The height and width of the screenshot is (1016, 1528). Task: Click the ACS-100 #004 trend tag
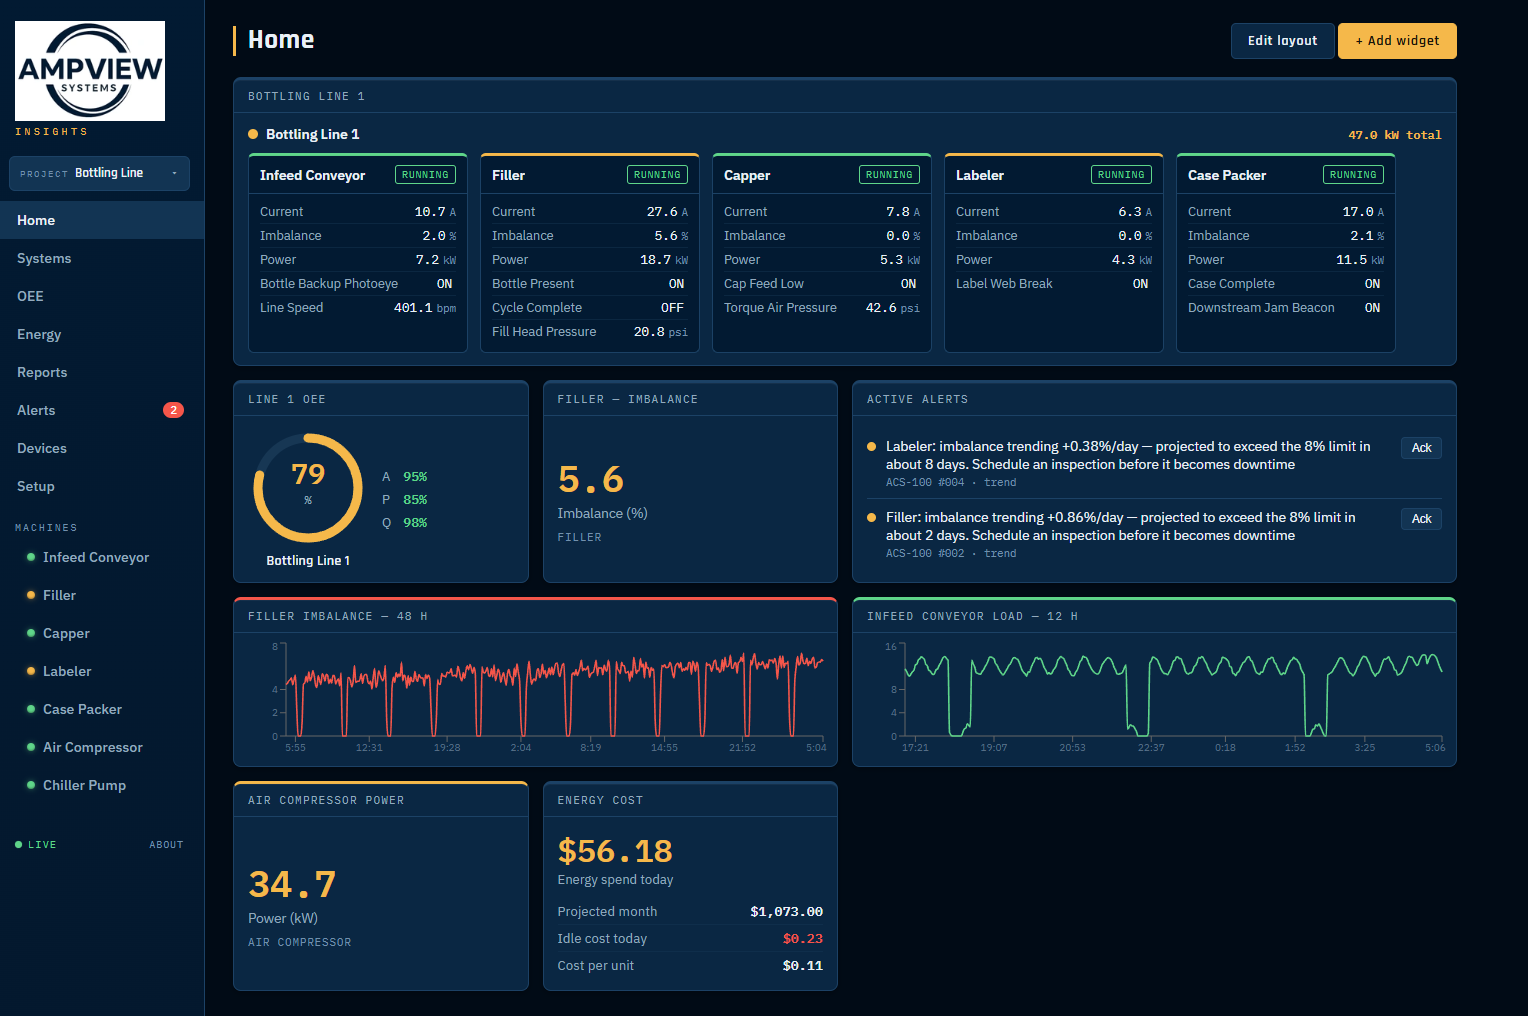pyautogui.click(x=951, y=483)
